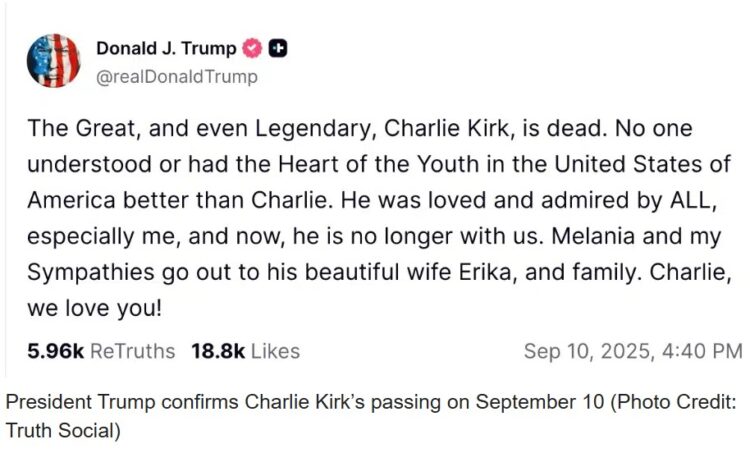This screenshot has height=453, width=750.
Task: Click the ReTruths label
Action: tap(132, 351)
